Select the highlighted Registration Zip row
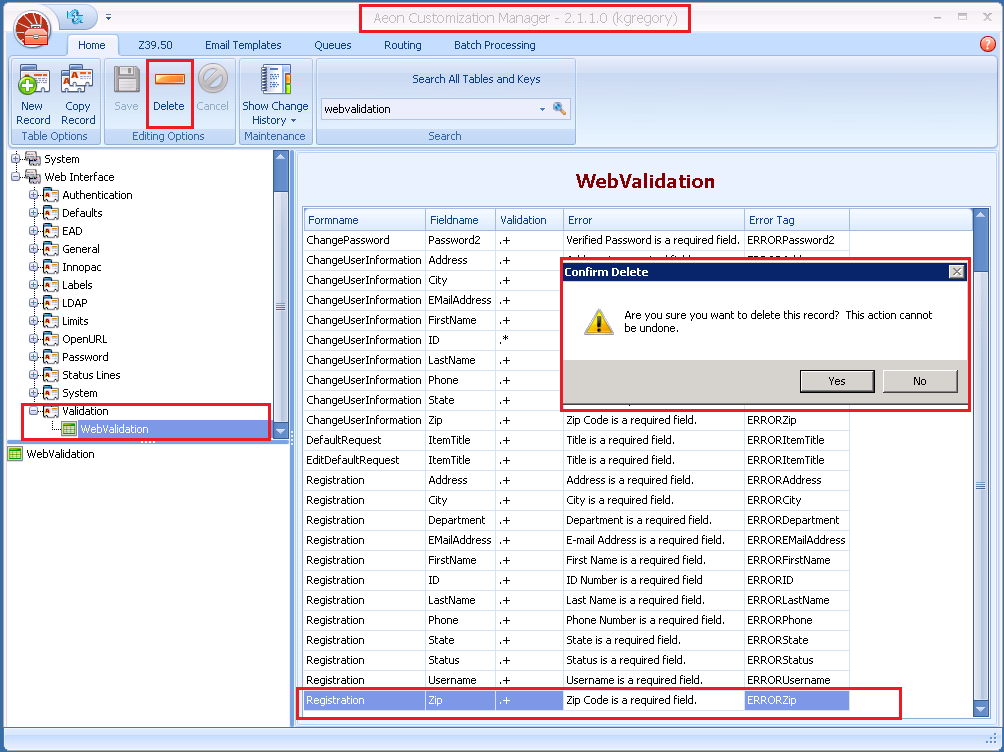Viewport: 1004px width, 752px height. [500, 700]
